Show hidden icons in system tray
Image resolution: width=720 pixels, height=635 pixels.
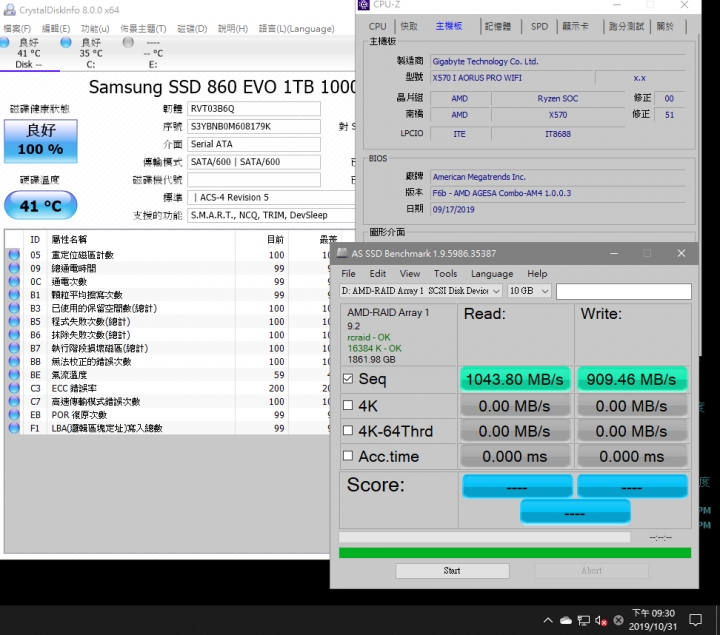click(x=548, y=620)
